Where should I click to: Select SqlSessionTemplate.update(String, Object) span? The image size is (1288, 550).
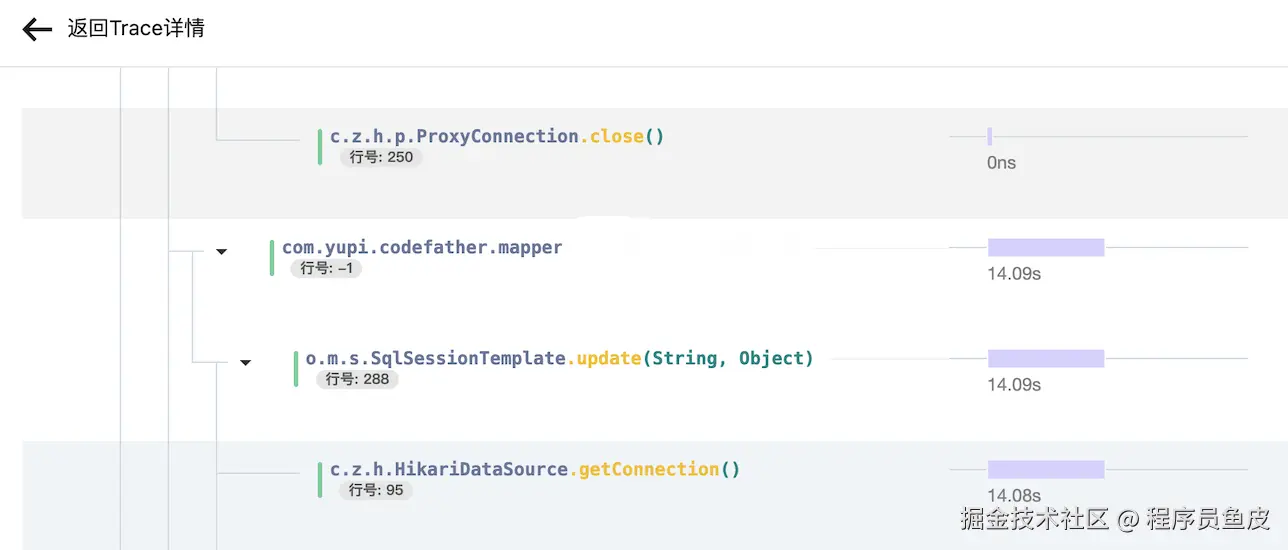click(x=559, y=358)
